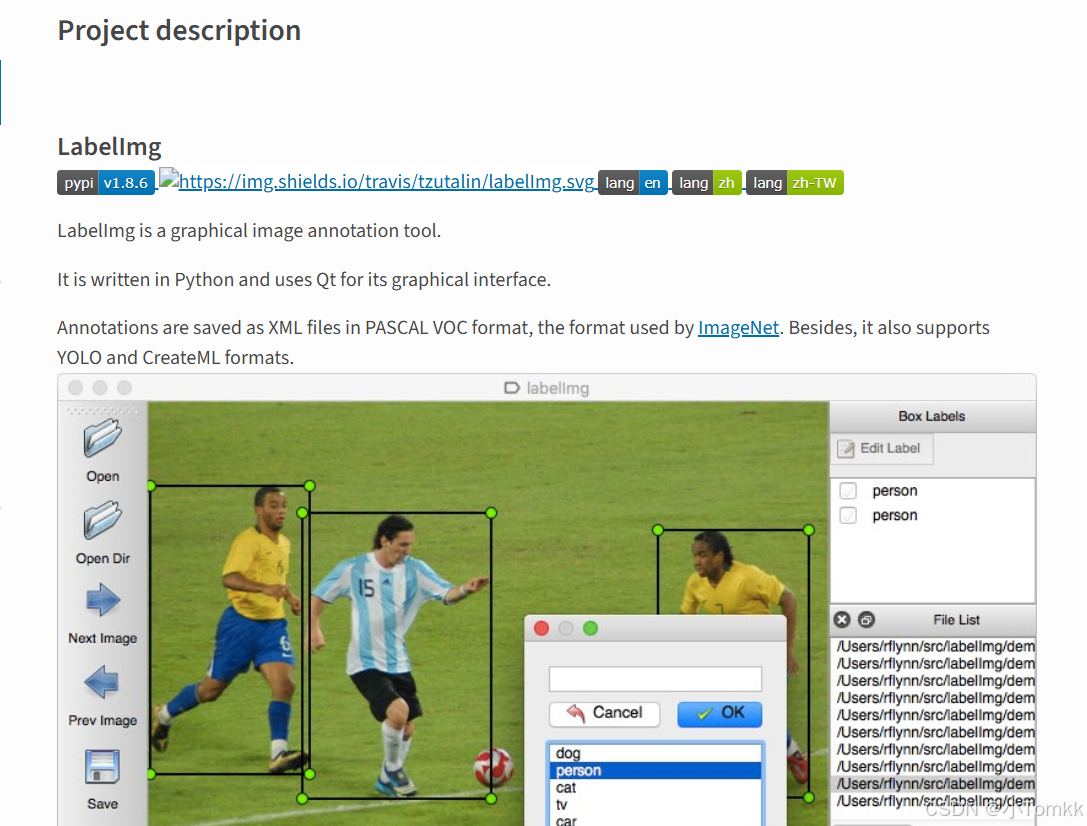Click the red close dot of label dialog
Image resolution: width=1087 pixels, height=826 pixels.
pos(541,629)
